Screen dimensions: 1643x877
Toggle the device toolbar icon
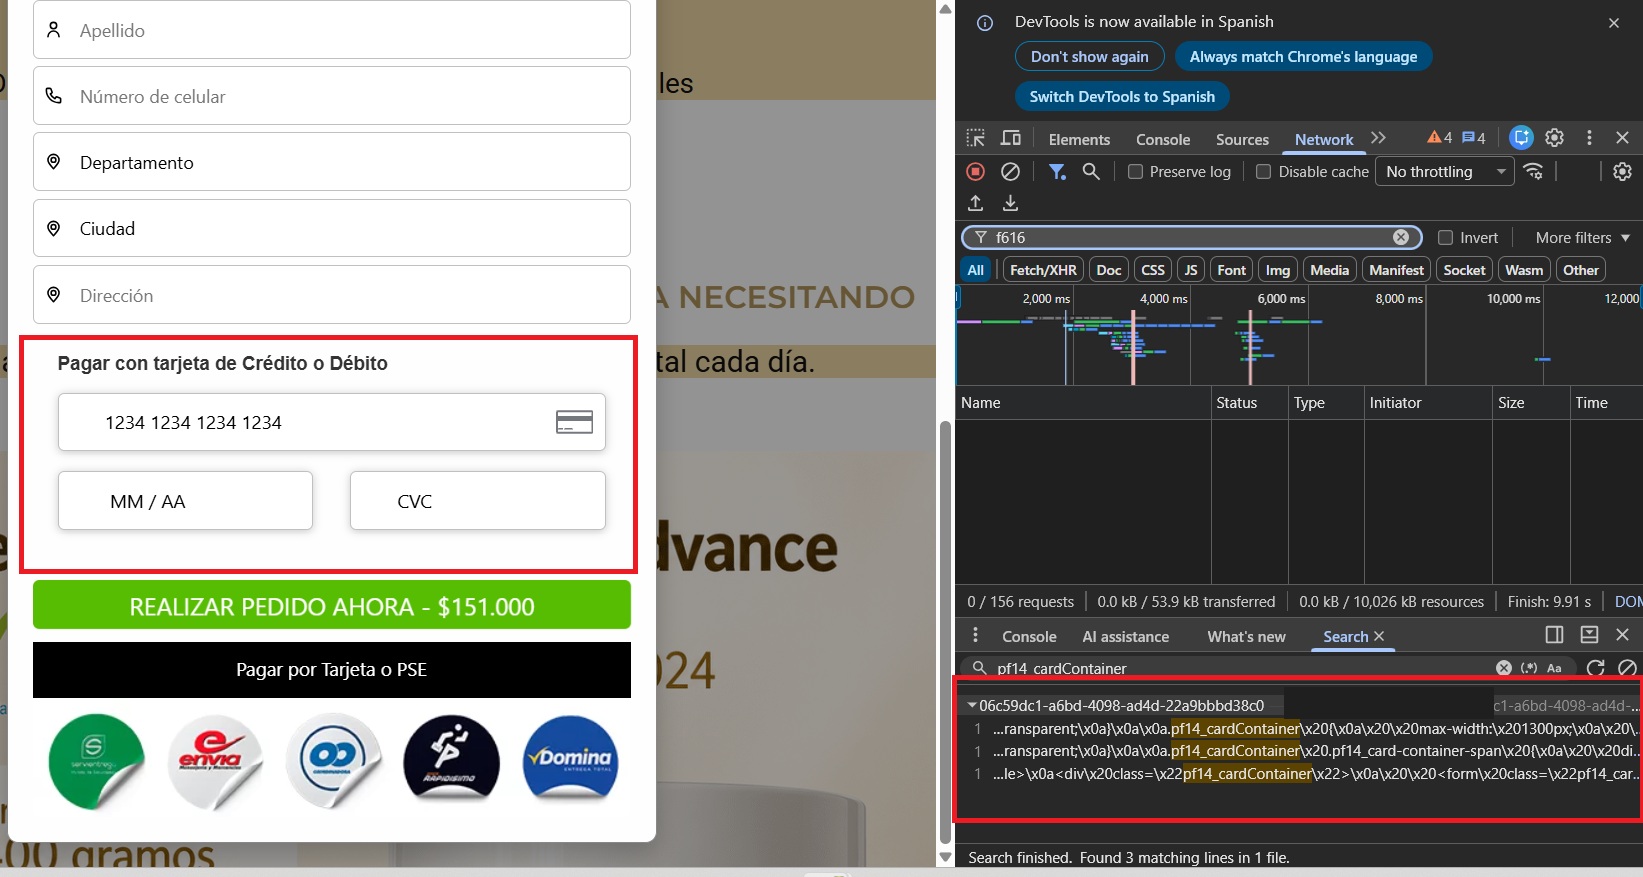click(1011, 138)
